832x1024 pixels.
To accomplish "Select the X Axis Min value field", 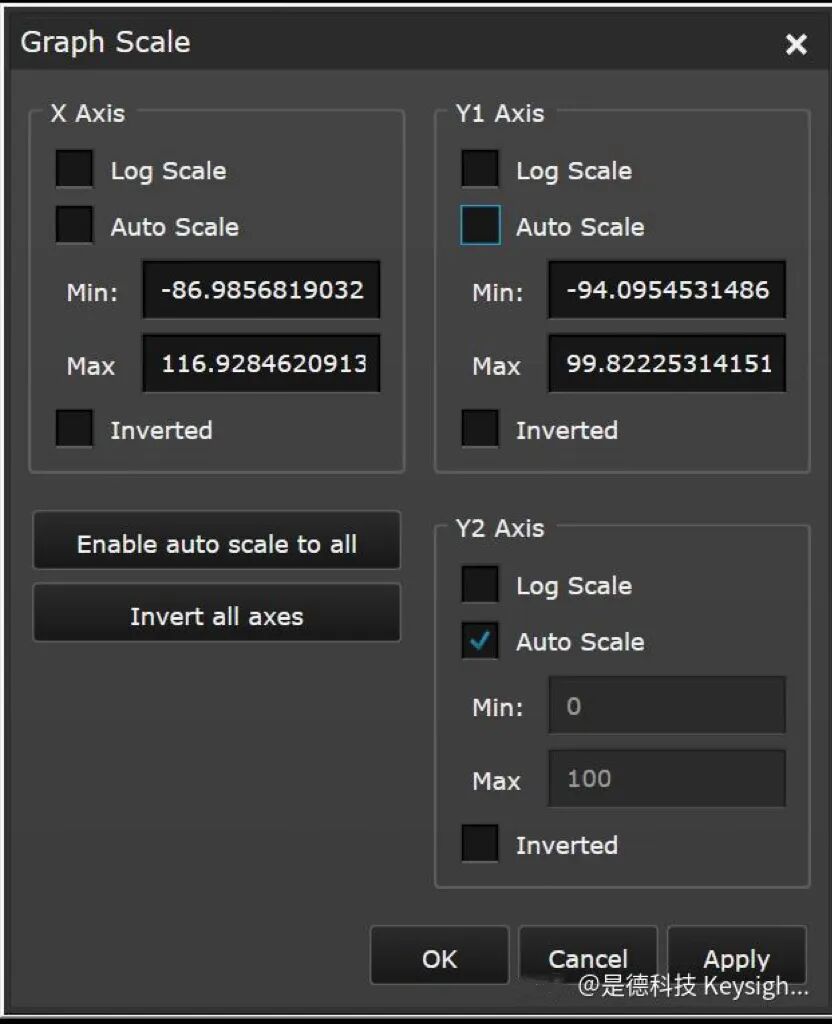I will [261, 290].
